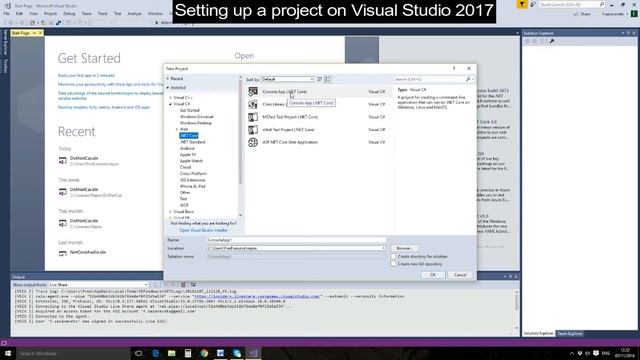The image size is (640, 360).
Task: Open the File menu
Action: coord(6,13)
